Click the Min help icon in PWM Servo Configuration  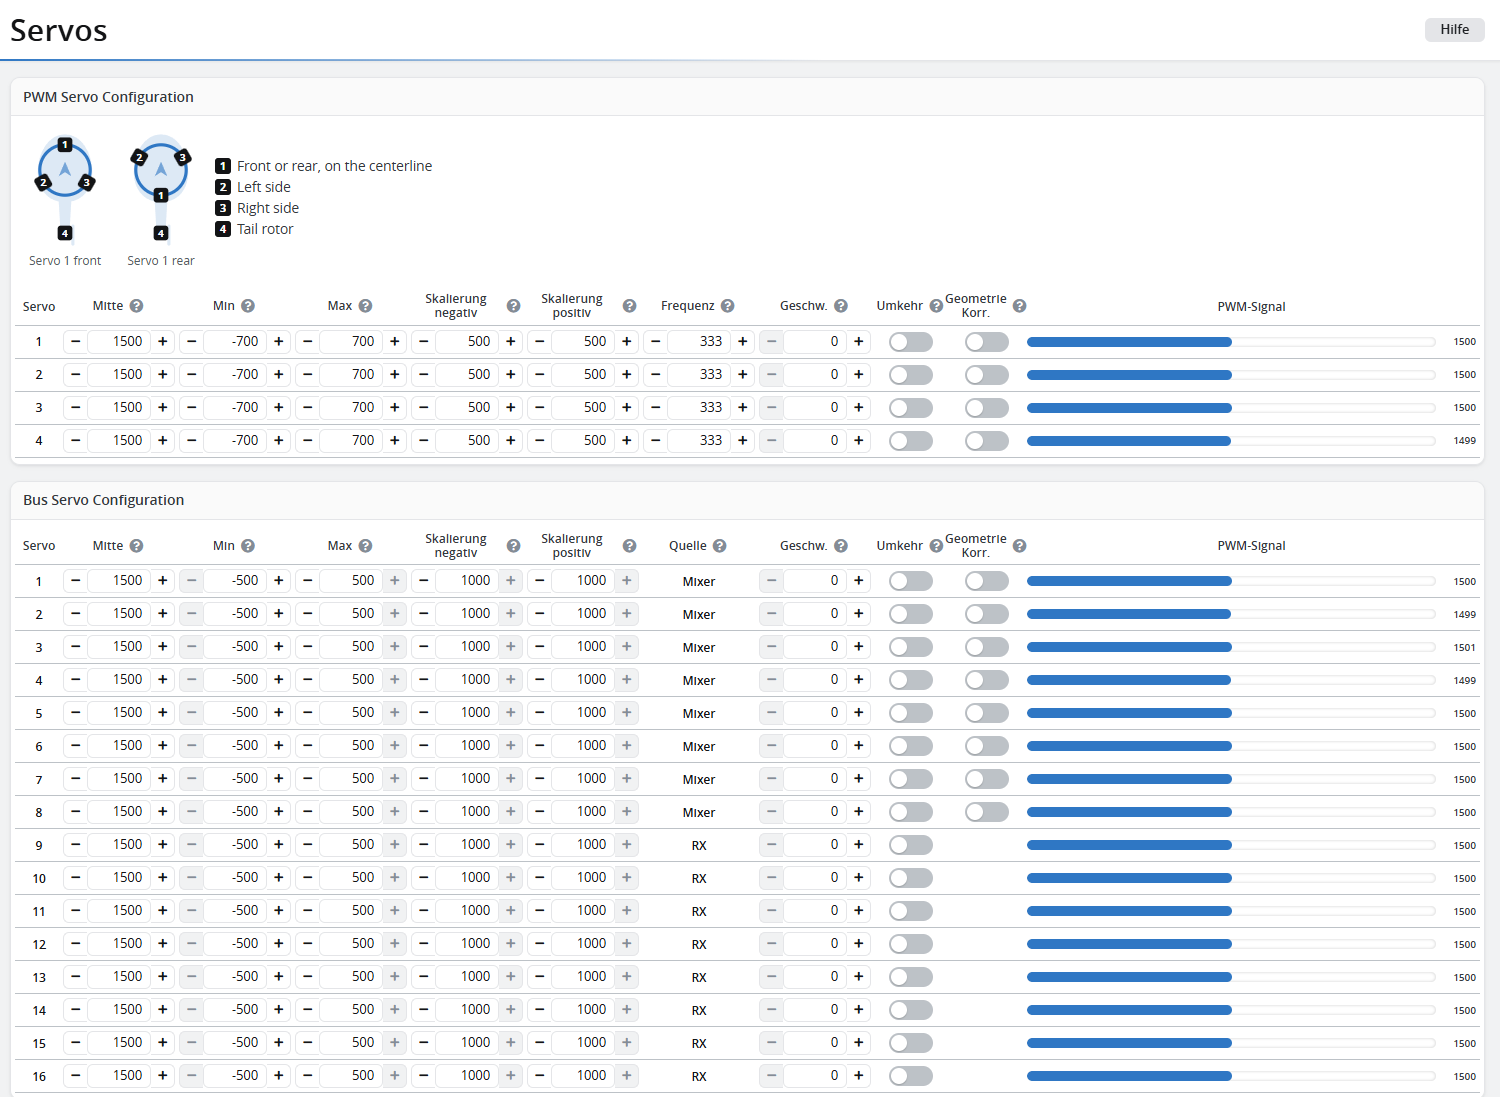click(248, 306)
